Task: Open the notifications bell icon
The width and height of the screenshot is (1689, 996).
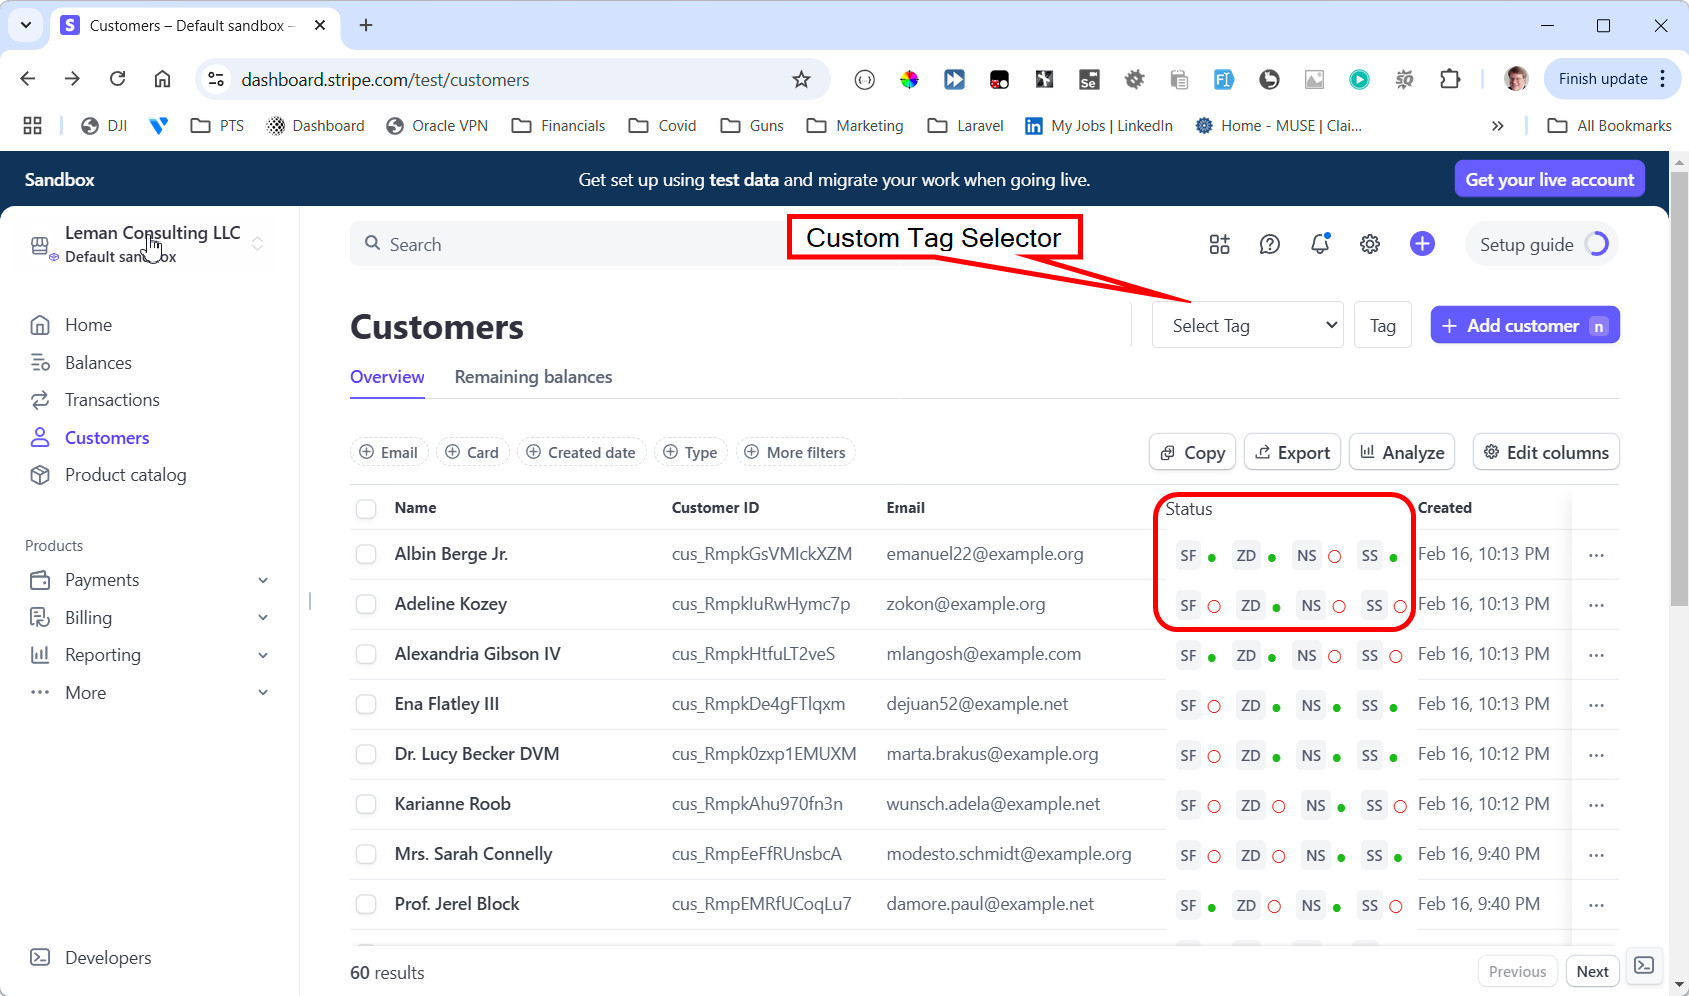Action: (x=1320, y=244)
